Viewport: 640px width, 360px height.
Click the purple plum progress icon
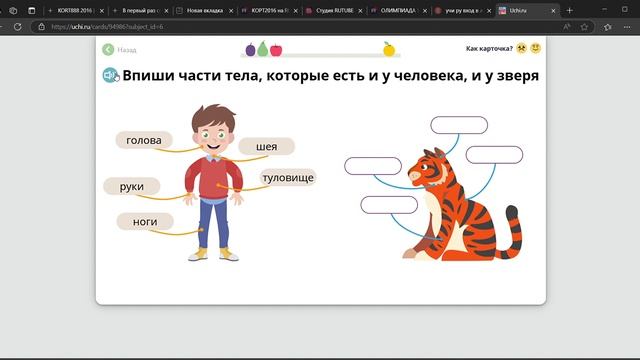pyautogui.click(x=250, y=50)
